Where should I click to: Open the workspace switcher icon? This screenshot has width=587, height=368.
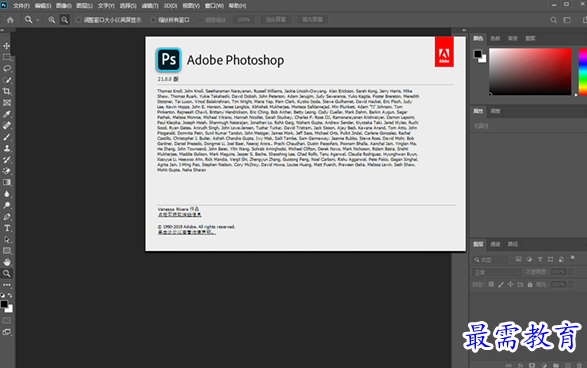567,20
